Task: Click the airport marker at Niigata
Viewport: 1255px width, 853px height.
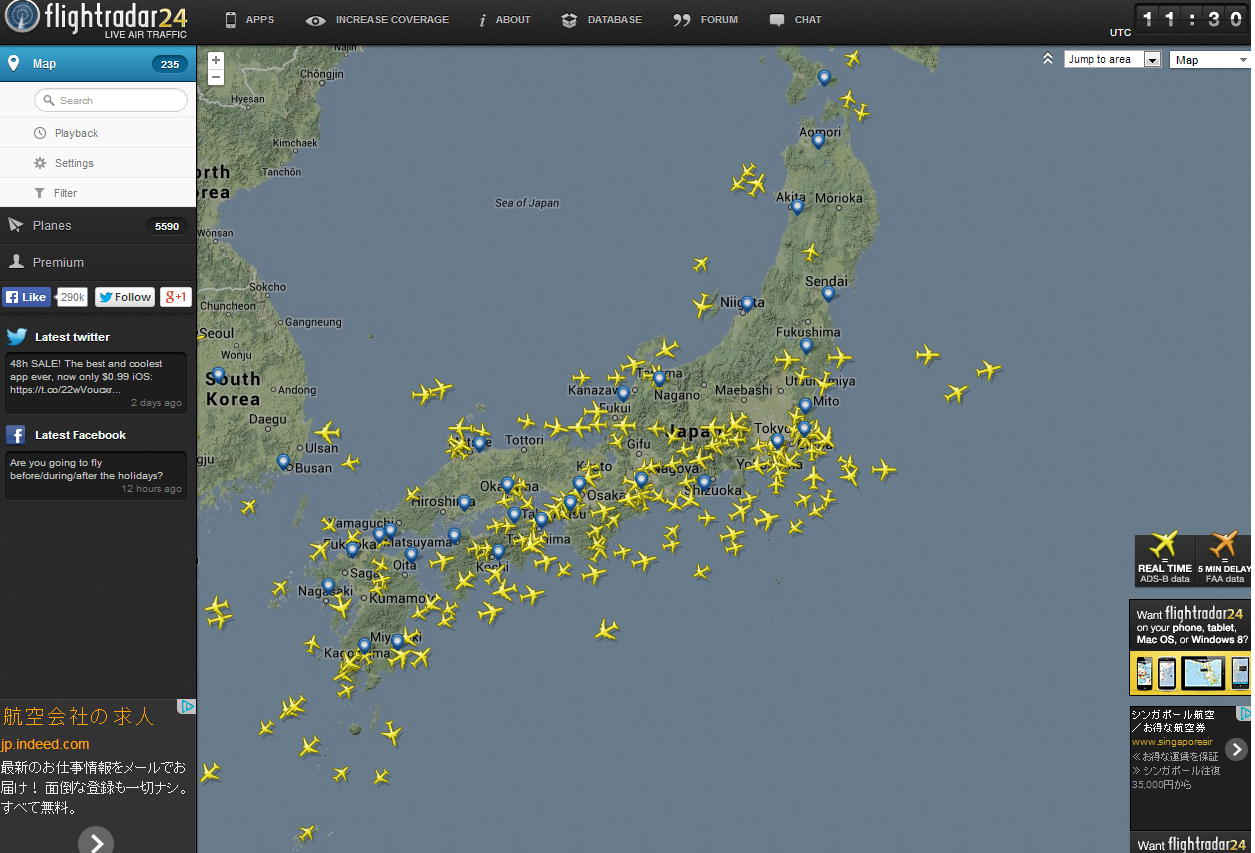Action: click(x=747, y=302)
